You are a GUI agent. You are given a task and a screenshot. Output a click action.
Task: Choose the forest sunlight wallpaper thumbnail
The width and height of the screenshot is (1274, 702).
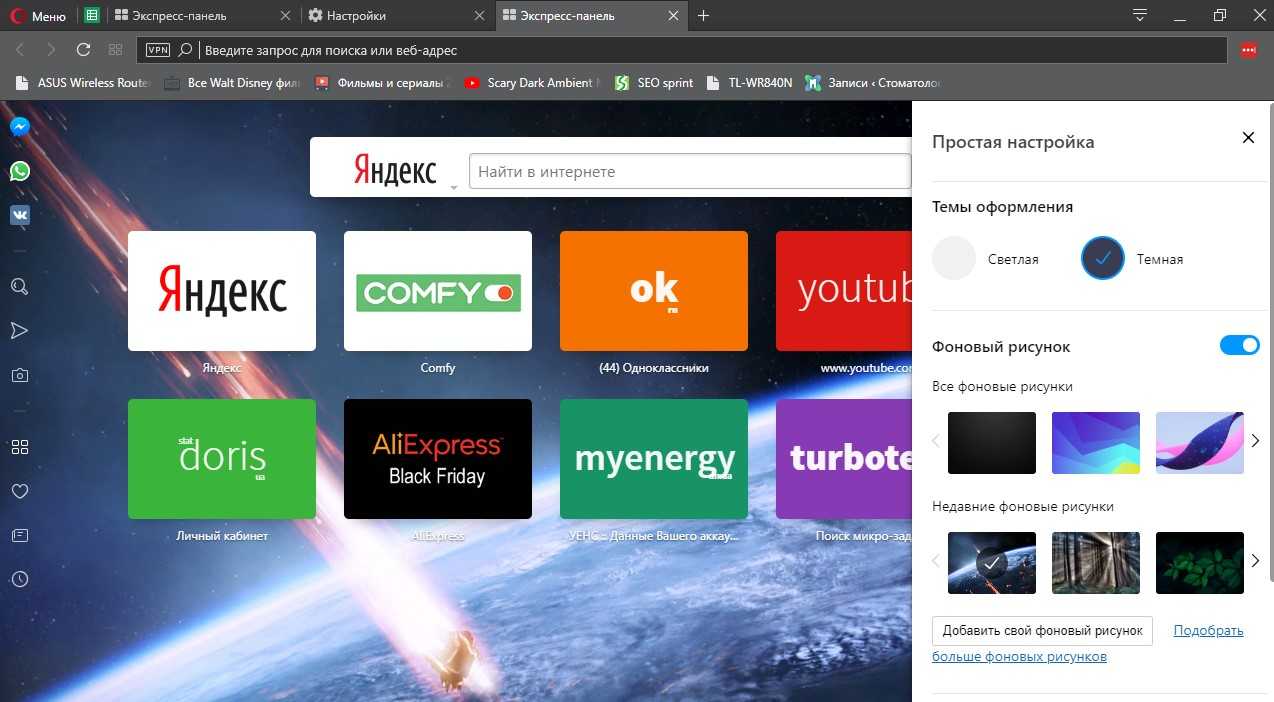click(1095, 562)
